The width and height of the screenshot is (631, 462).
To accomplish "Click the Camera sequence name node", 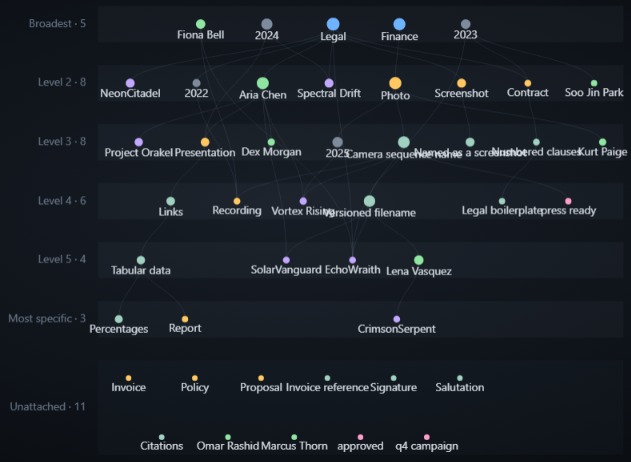I will pos(404,142).
